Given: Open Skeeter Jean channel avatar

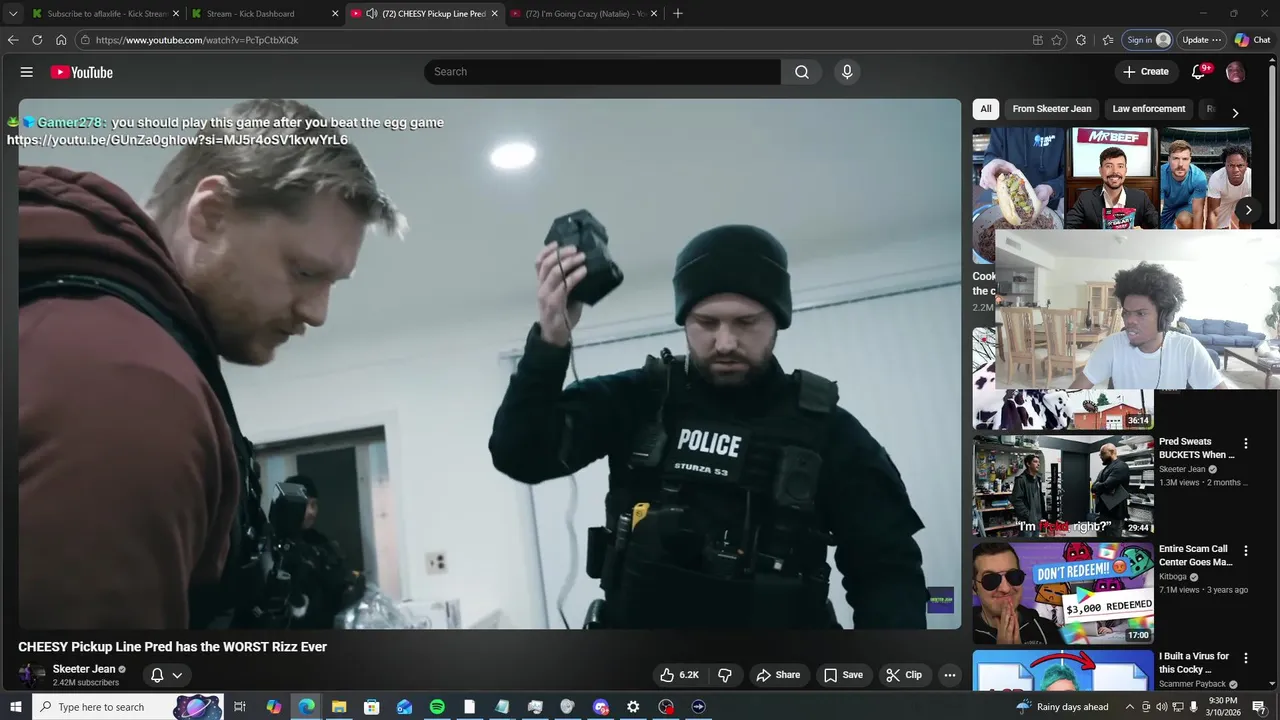Looking at the screenshot, I should 32,675.
